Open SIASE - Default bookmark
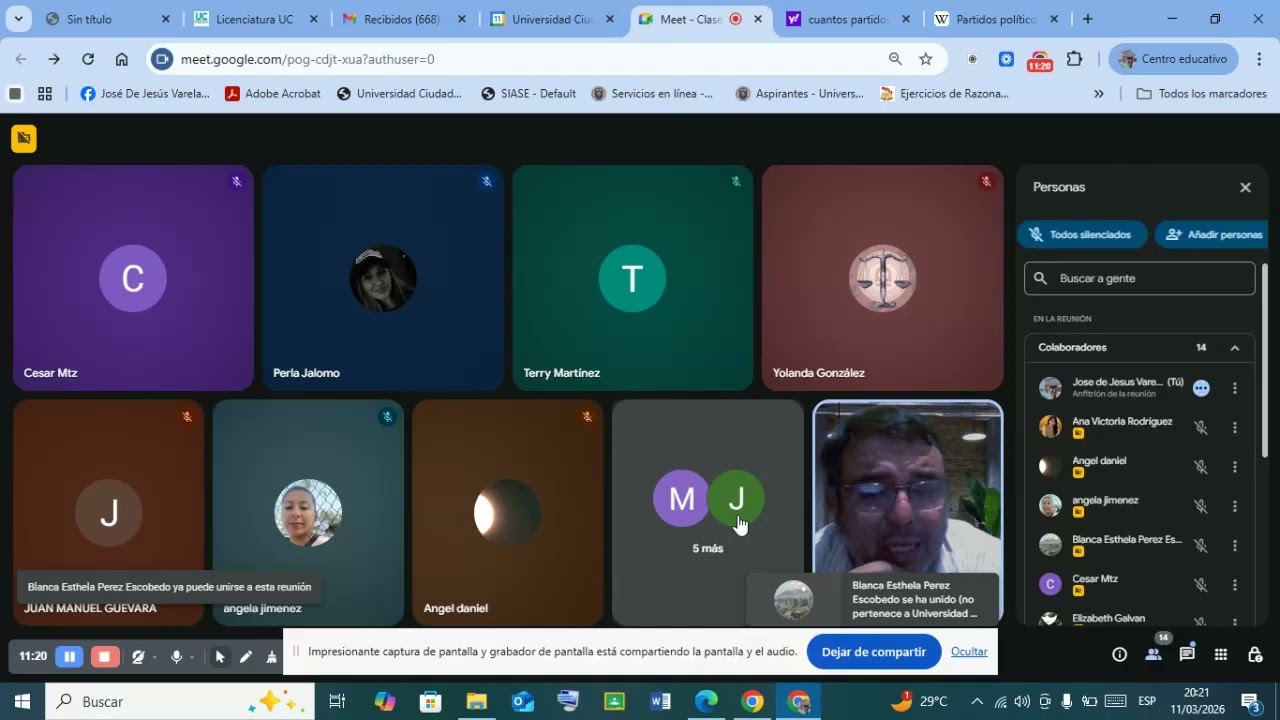 [x=528, y=94]
